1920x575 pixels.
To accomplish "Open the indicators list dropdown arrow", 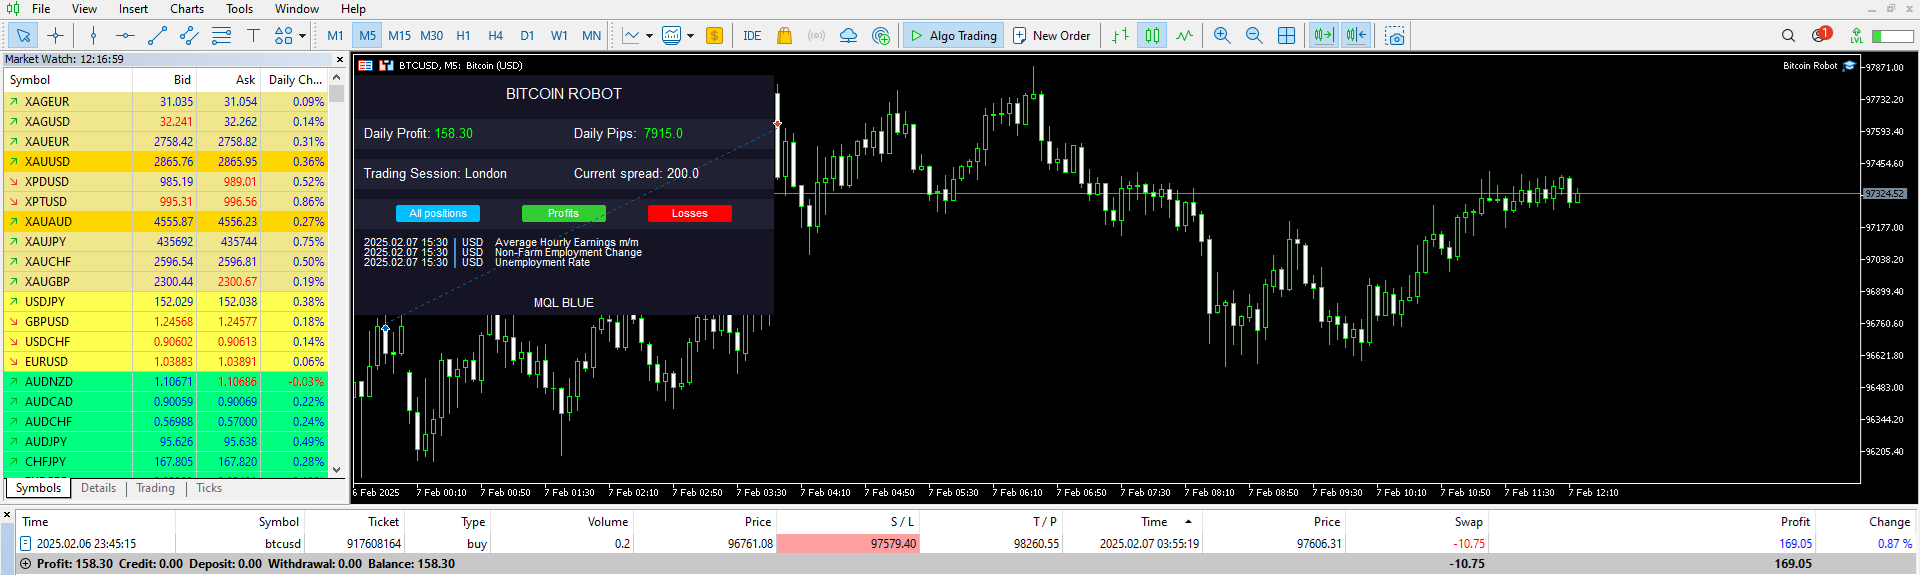I will pyautogui.click(x=690, y=36).
